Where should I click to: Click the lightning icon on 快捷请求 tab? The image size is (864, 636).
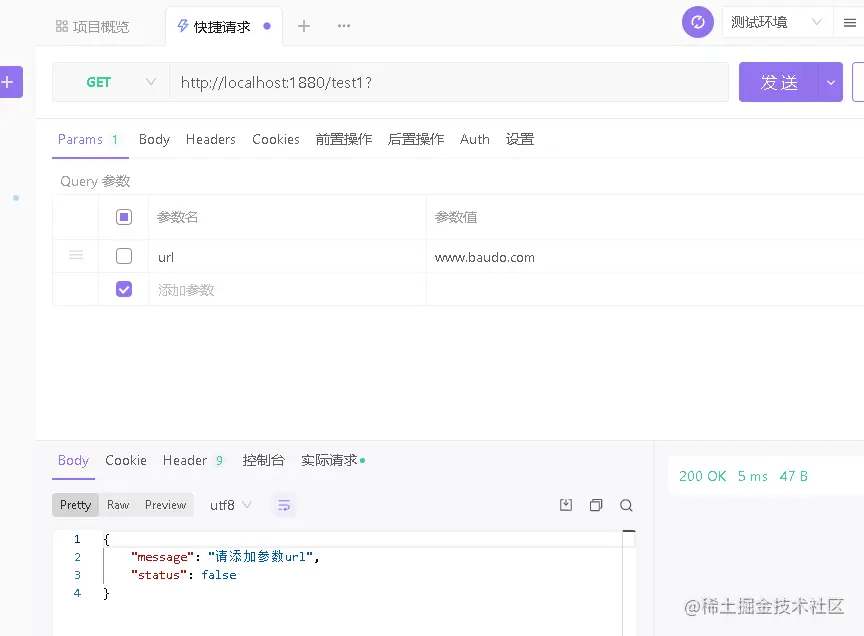[x=183, y=25]
